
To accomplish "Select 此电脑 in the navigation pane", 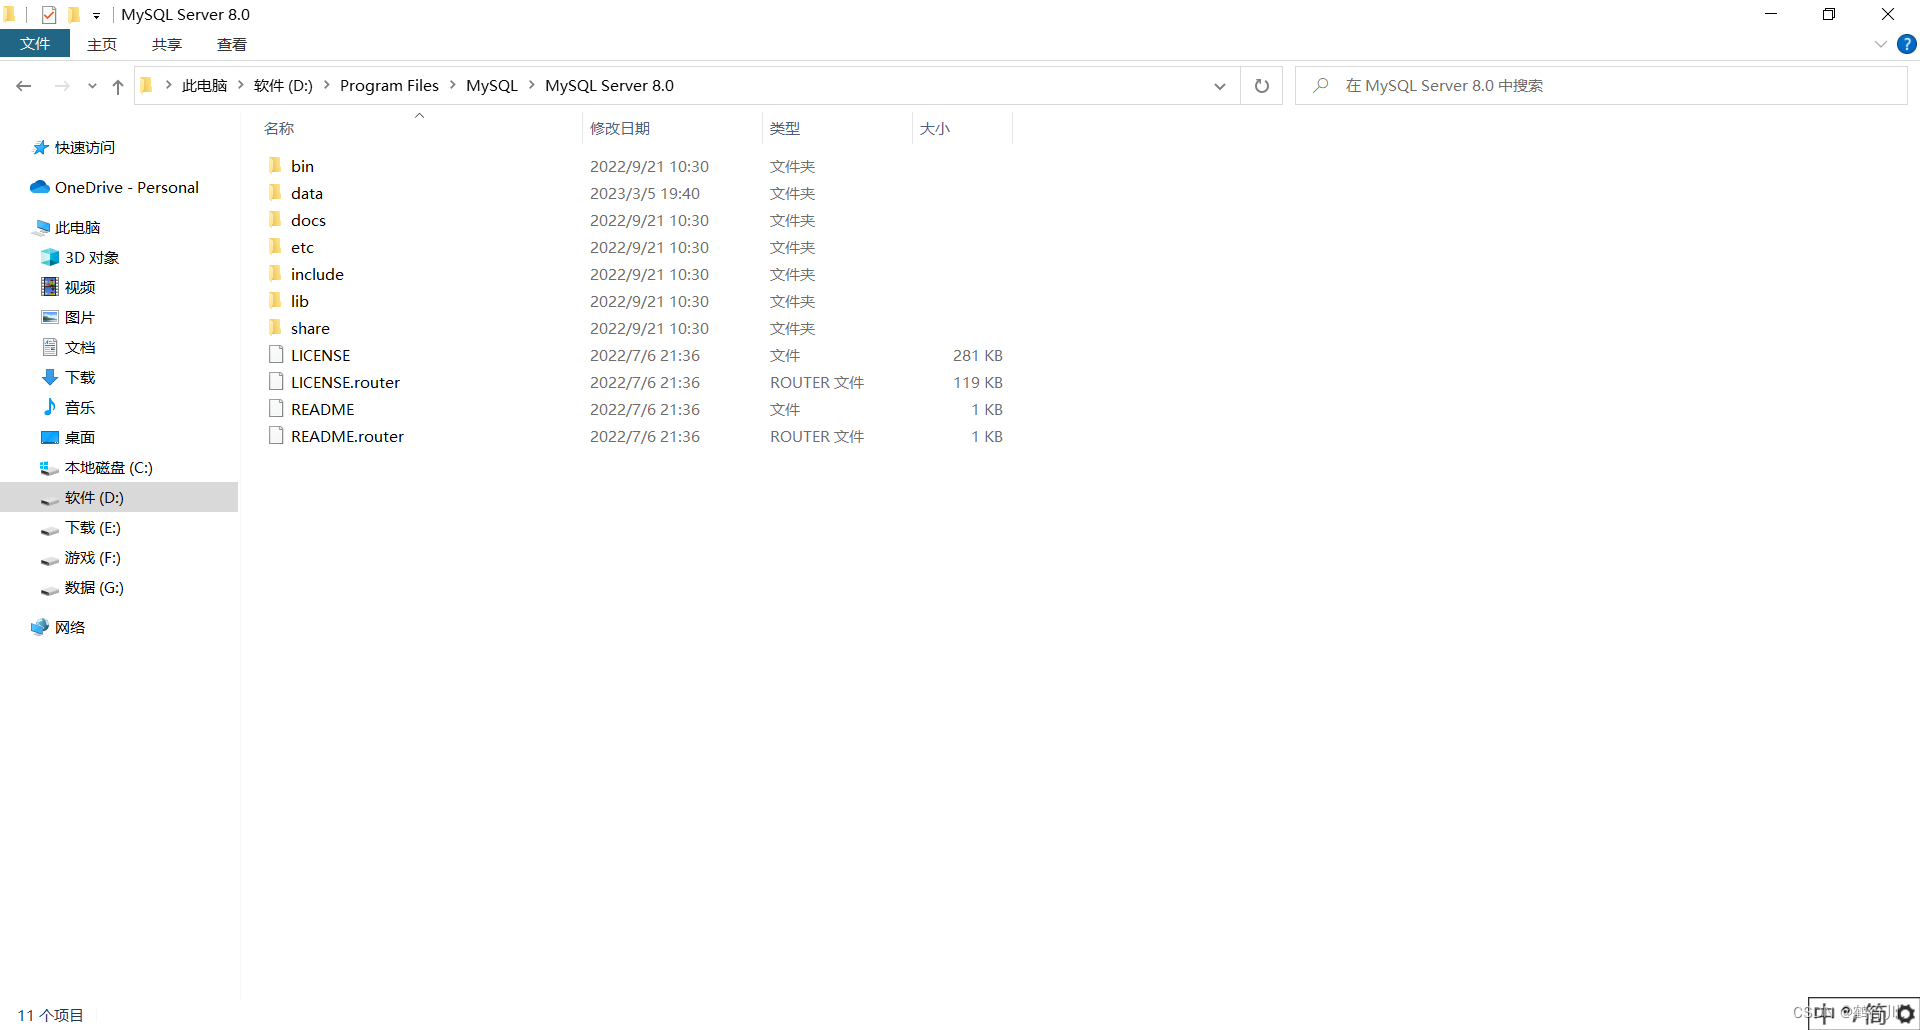I will pos(67,227).
